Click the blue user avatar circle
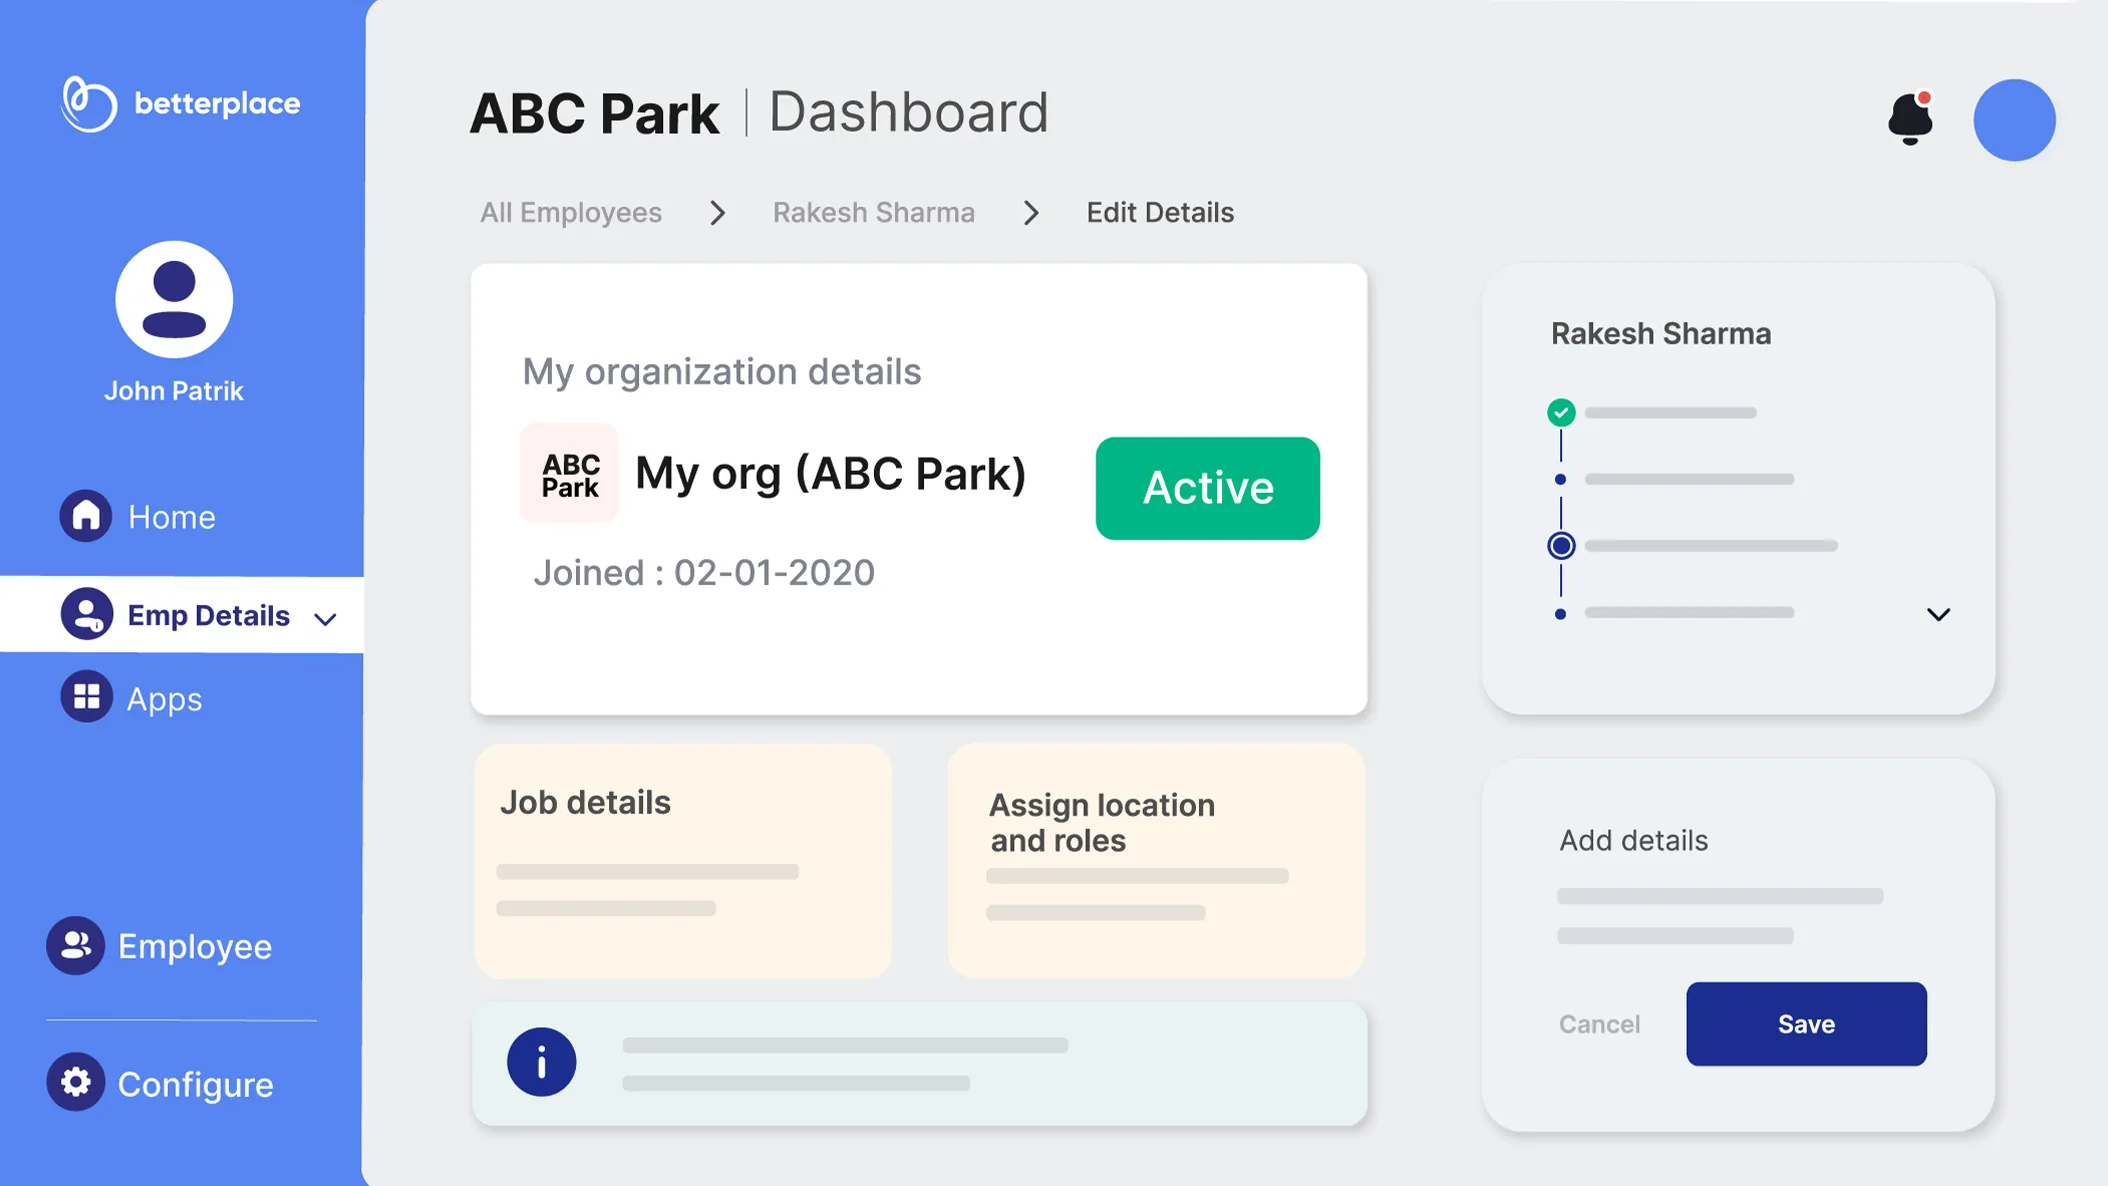This screenshot has height=1186, width=2108. [2013, 120]
